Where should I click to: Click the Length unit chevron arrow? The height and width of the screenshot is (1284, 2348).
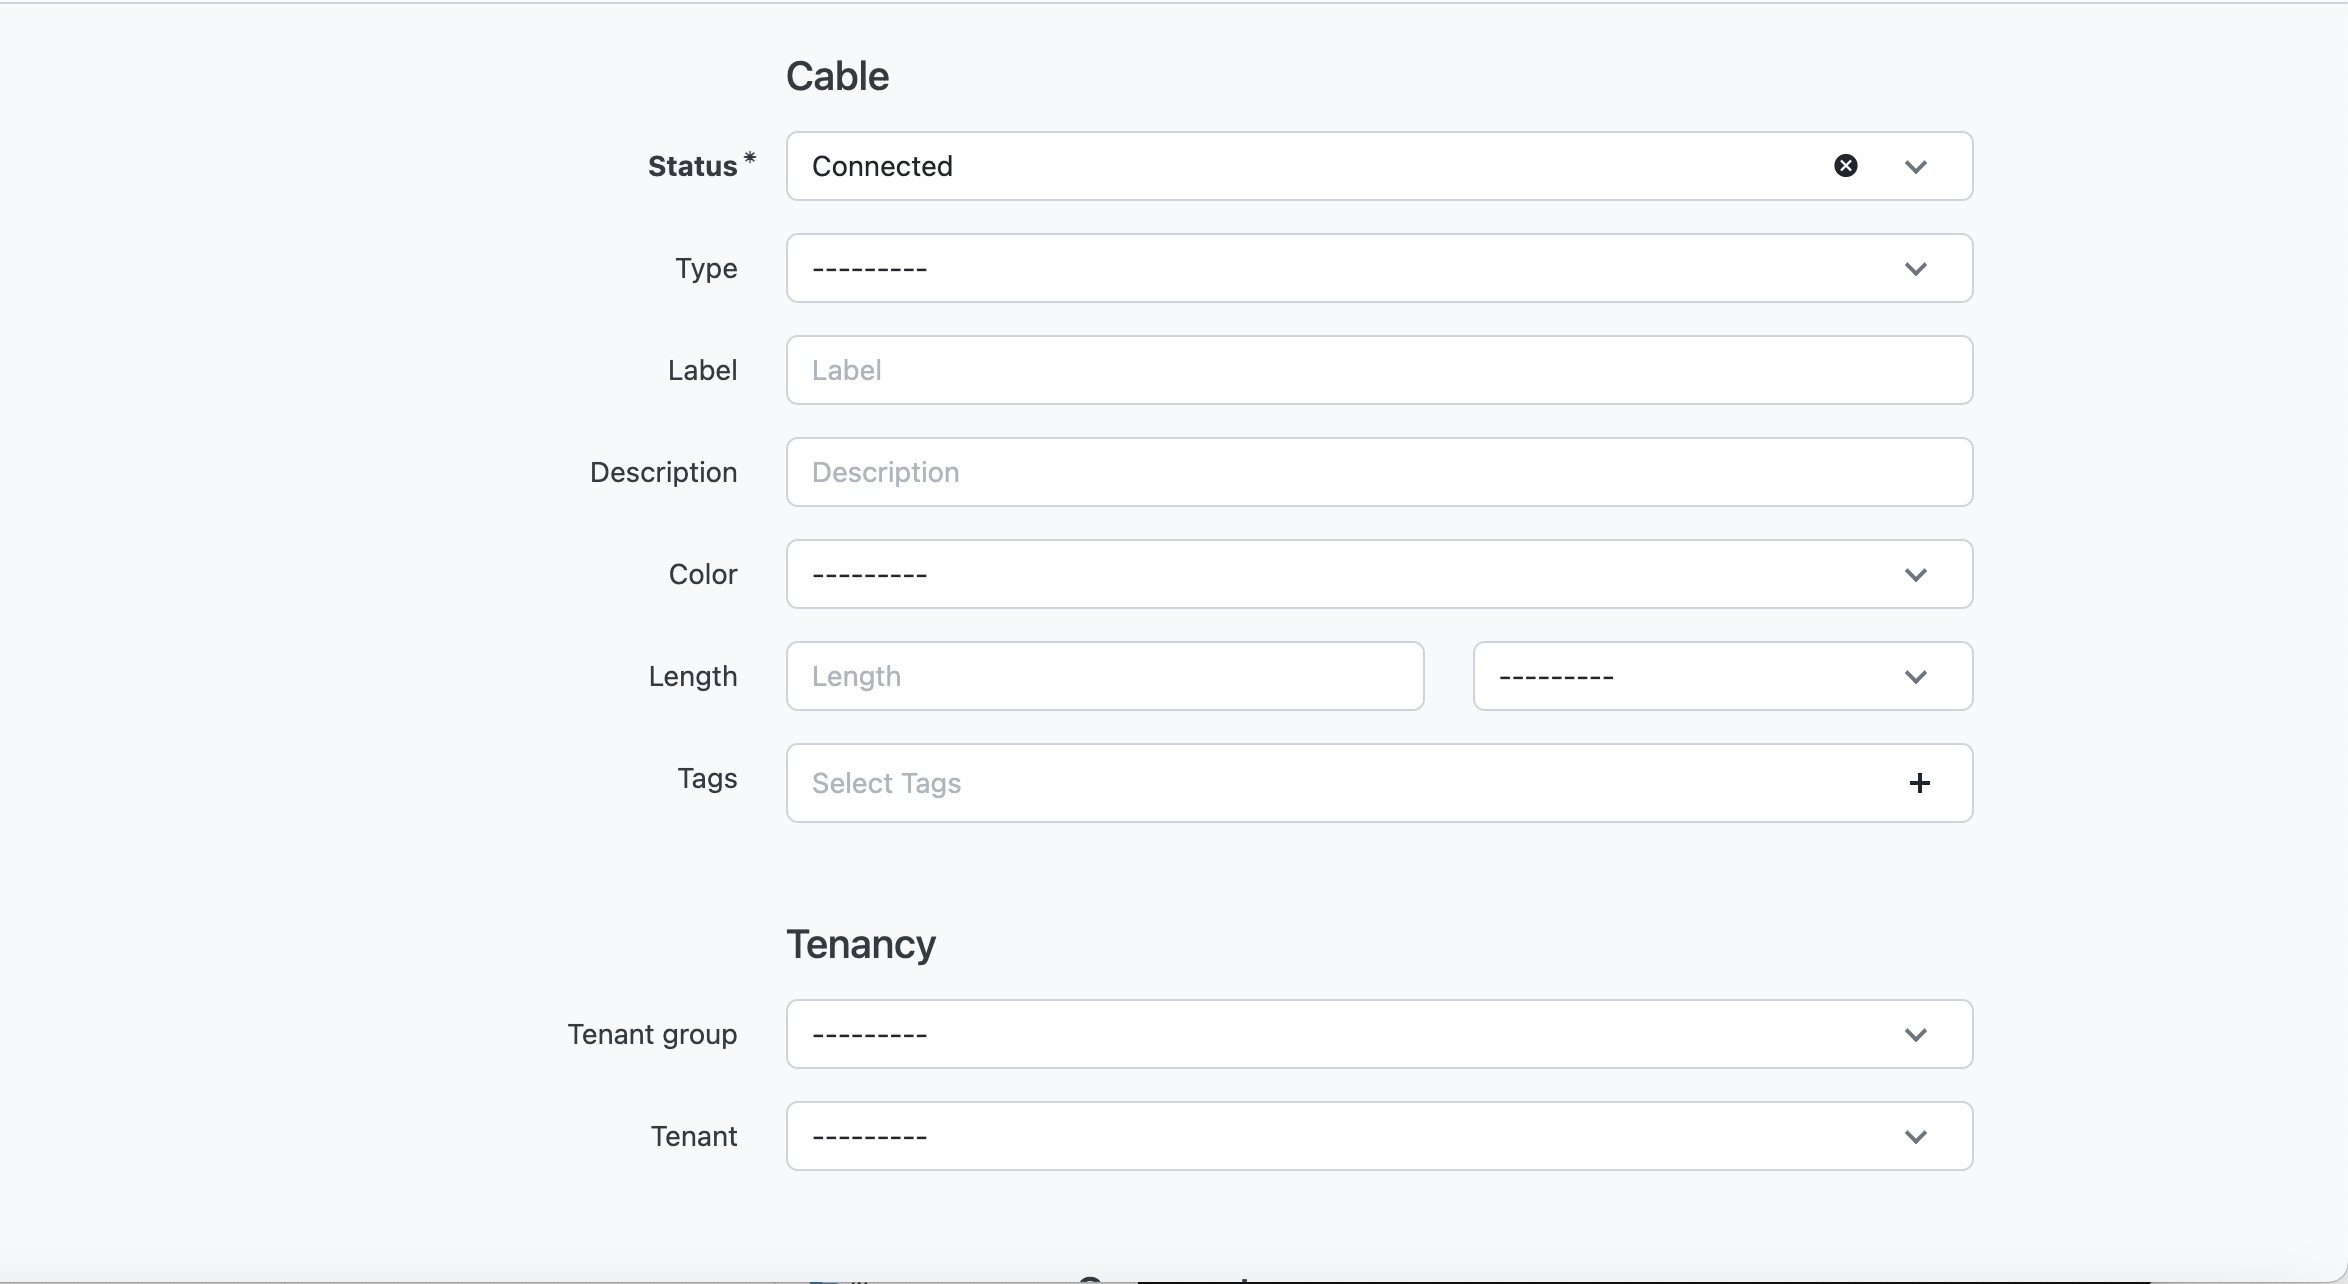pos(1915,677)
